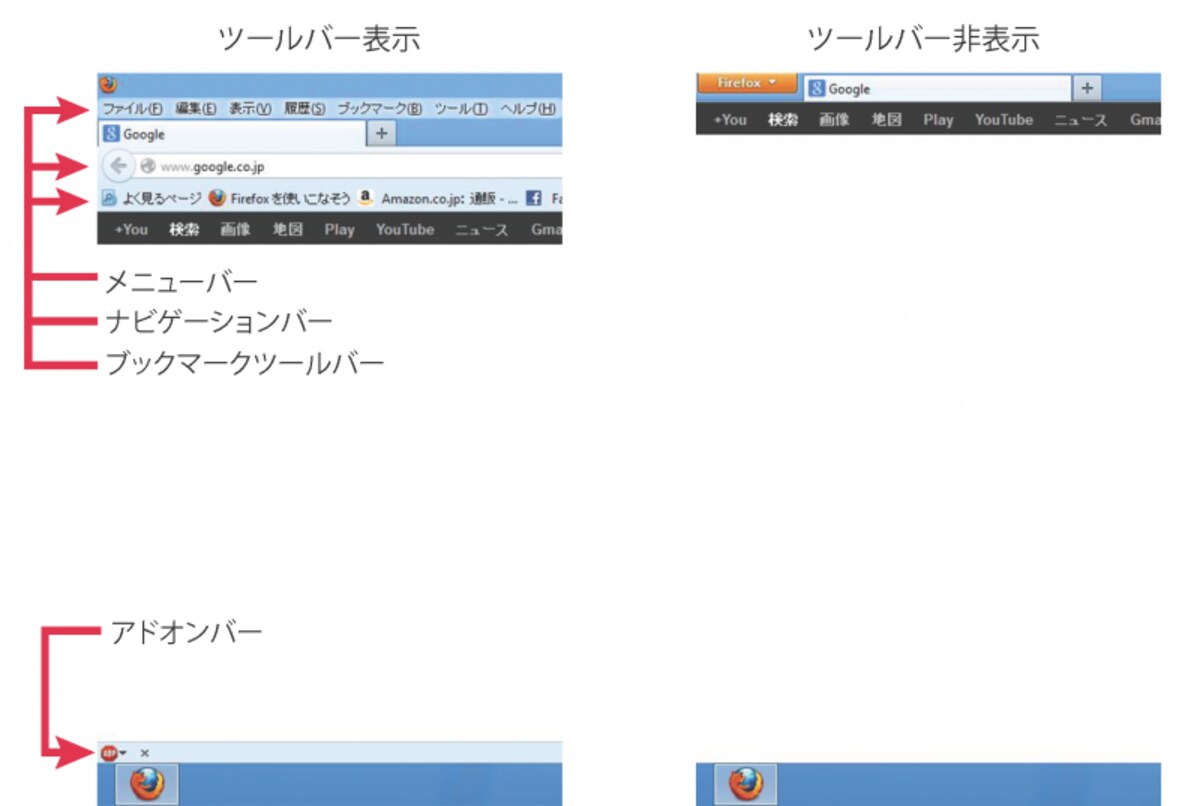
Task: Open Amazon.co.jp bookmark in bookmarks toolbar
Action: (438, 199)
